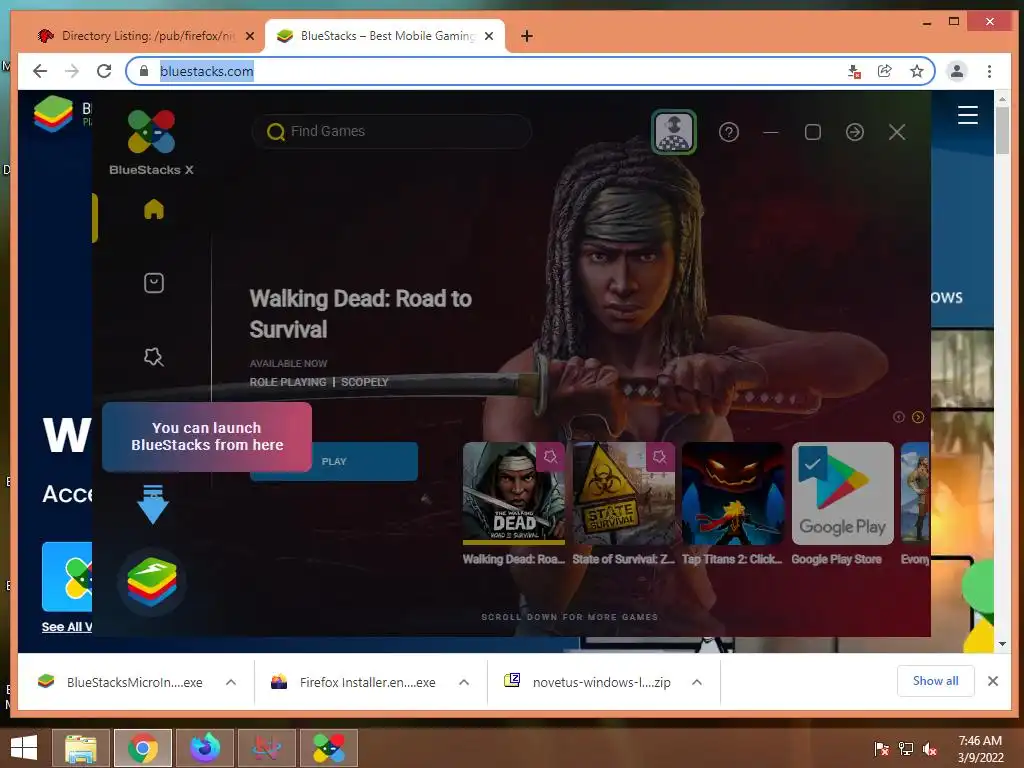This screenshot has height=768, width=1024.
Task: Launch BlueStacks from the stacked layers icon
Action: 152,581
